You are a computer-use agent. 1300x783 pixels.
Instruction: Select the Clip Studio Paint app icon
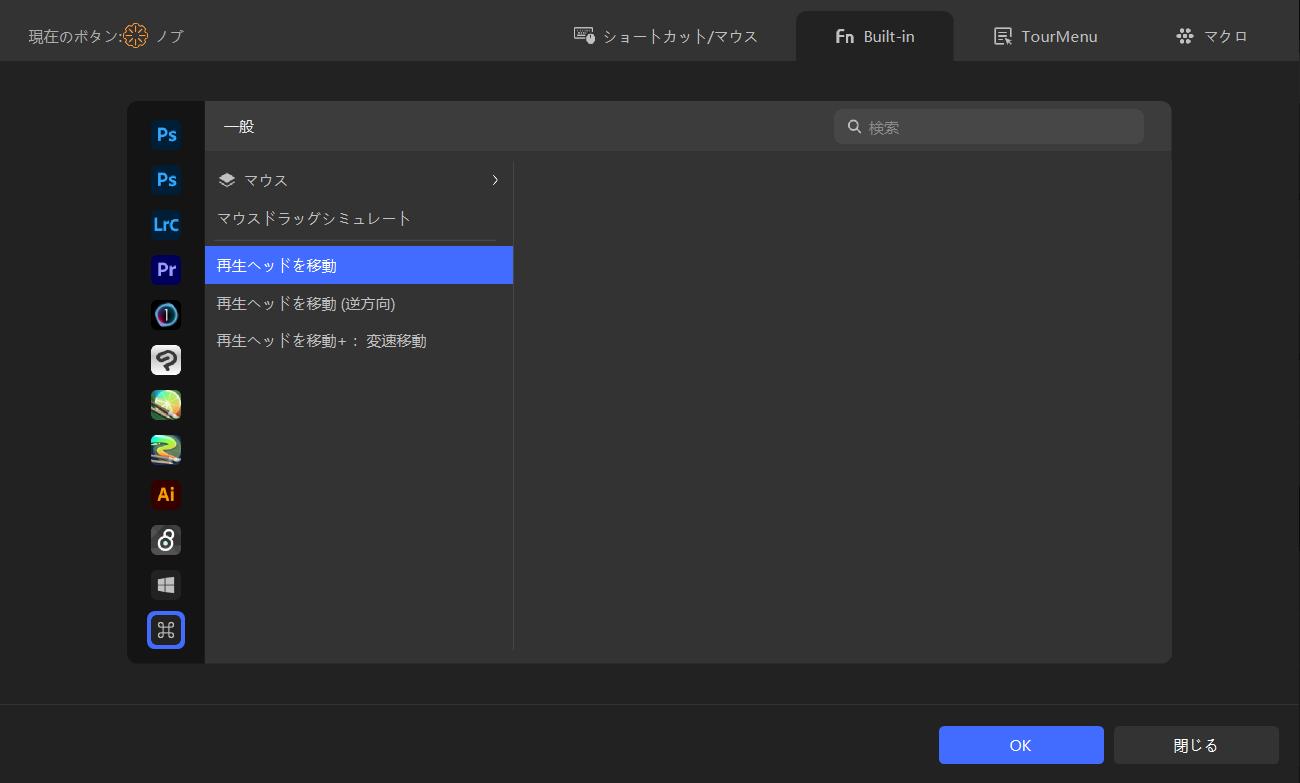coord(166,359)
